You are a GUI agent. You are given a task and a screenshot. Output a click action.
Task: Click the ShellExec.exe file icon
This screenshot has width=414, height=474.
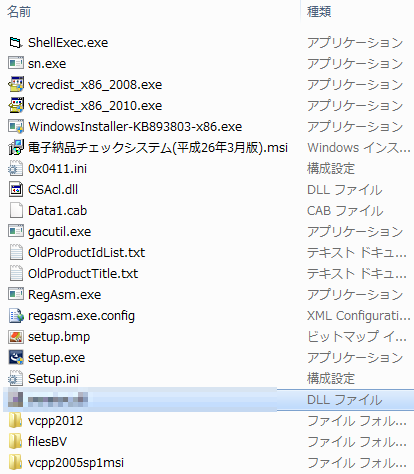tap(16, 43)
